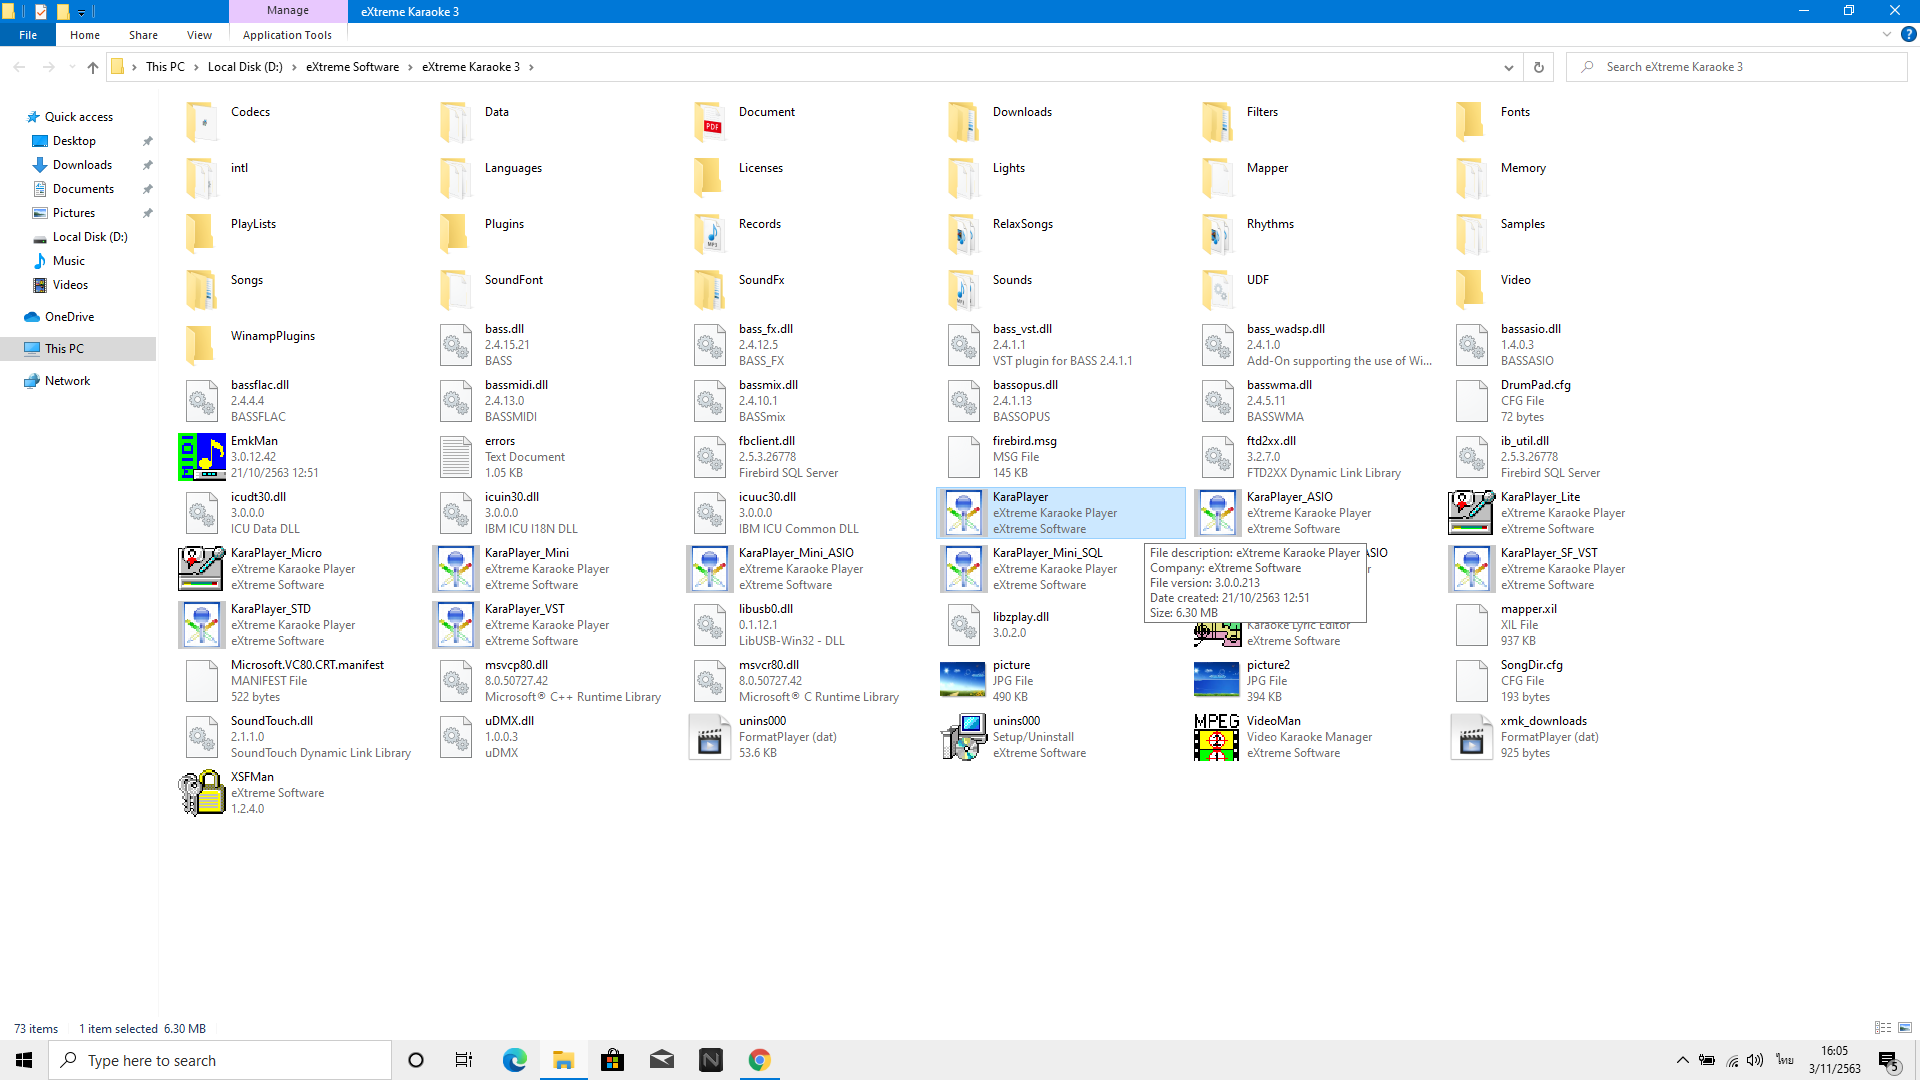Screen dimensions: 1920x1080
Task: Select the EmkMan application icon
Action: (202, 457)
